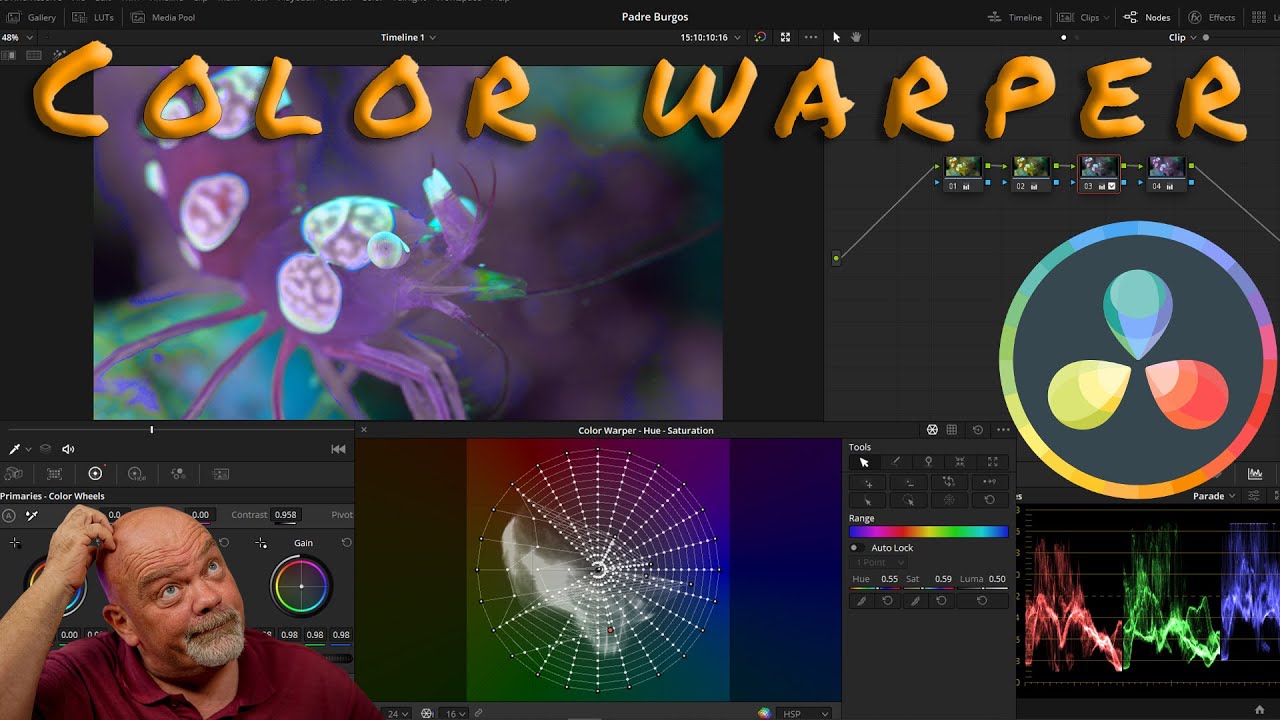Click the reset selected points icon

(989, 500)
